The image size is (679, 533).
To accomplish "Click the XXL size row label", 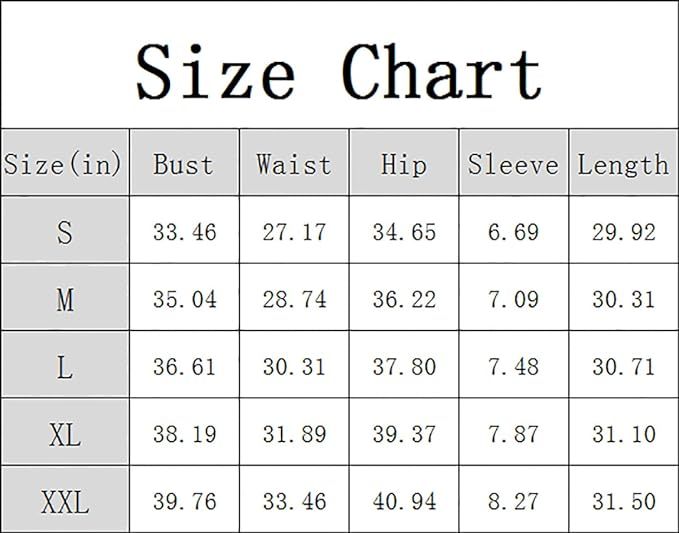I will (65, 500).
